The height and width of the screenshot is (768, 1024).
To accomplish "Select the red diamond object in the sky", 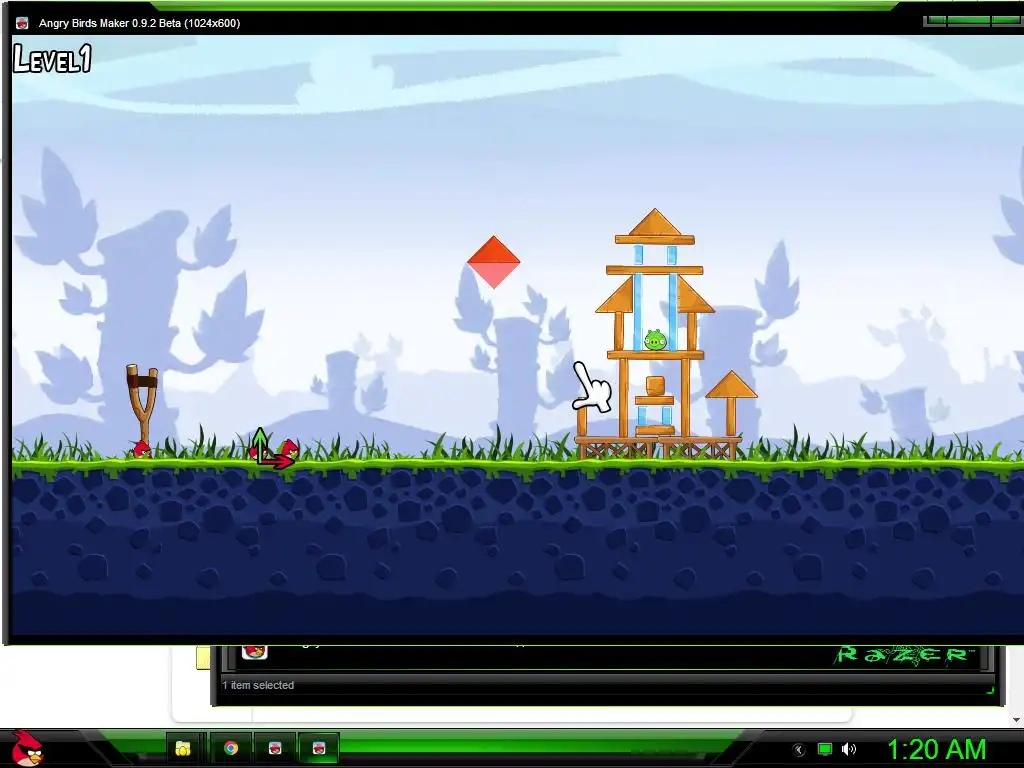I will (494, 262).
